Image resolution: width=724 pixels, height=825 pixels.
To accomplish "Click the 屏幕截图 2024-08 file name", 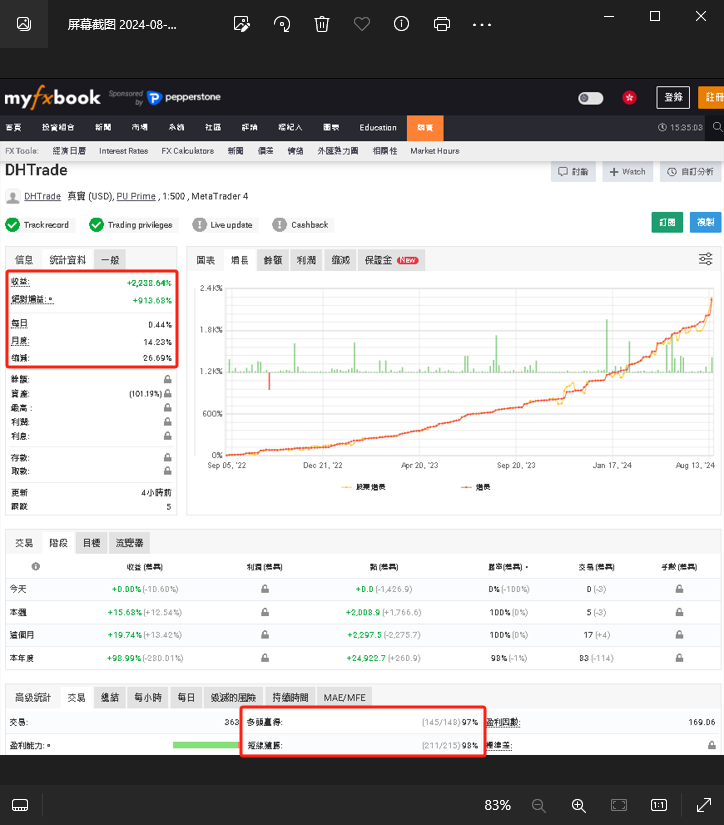I will coord(122,24).
